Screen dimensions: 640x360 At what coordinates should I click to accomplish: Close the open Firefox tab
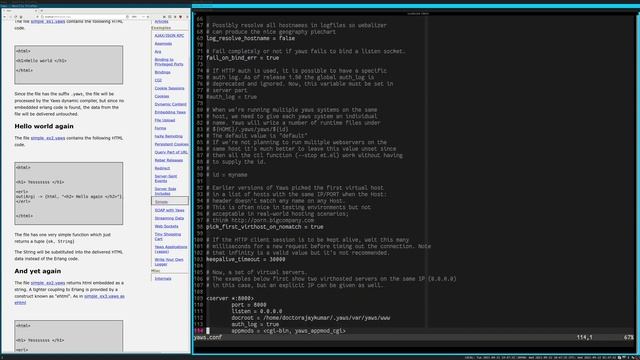(x=36, y=11)
